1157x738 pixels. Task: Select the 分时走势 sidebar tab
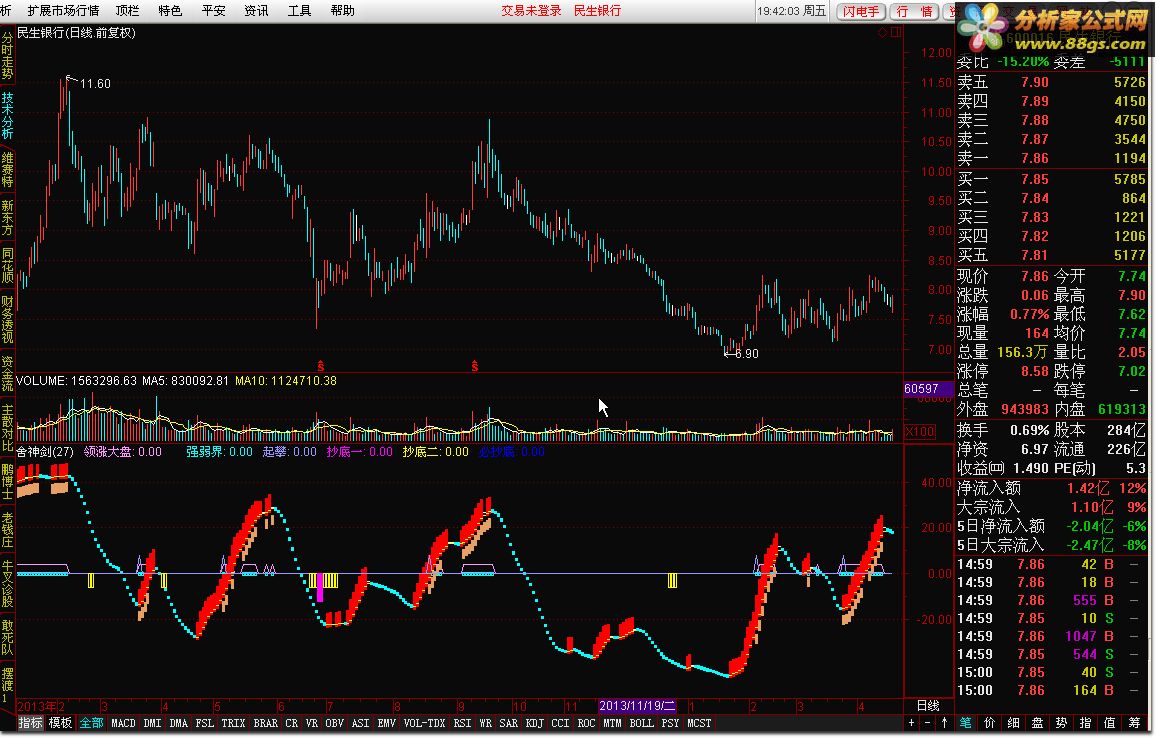[7, 56]
